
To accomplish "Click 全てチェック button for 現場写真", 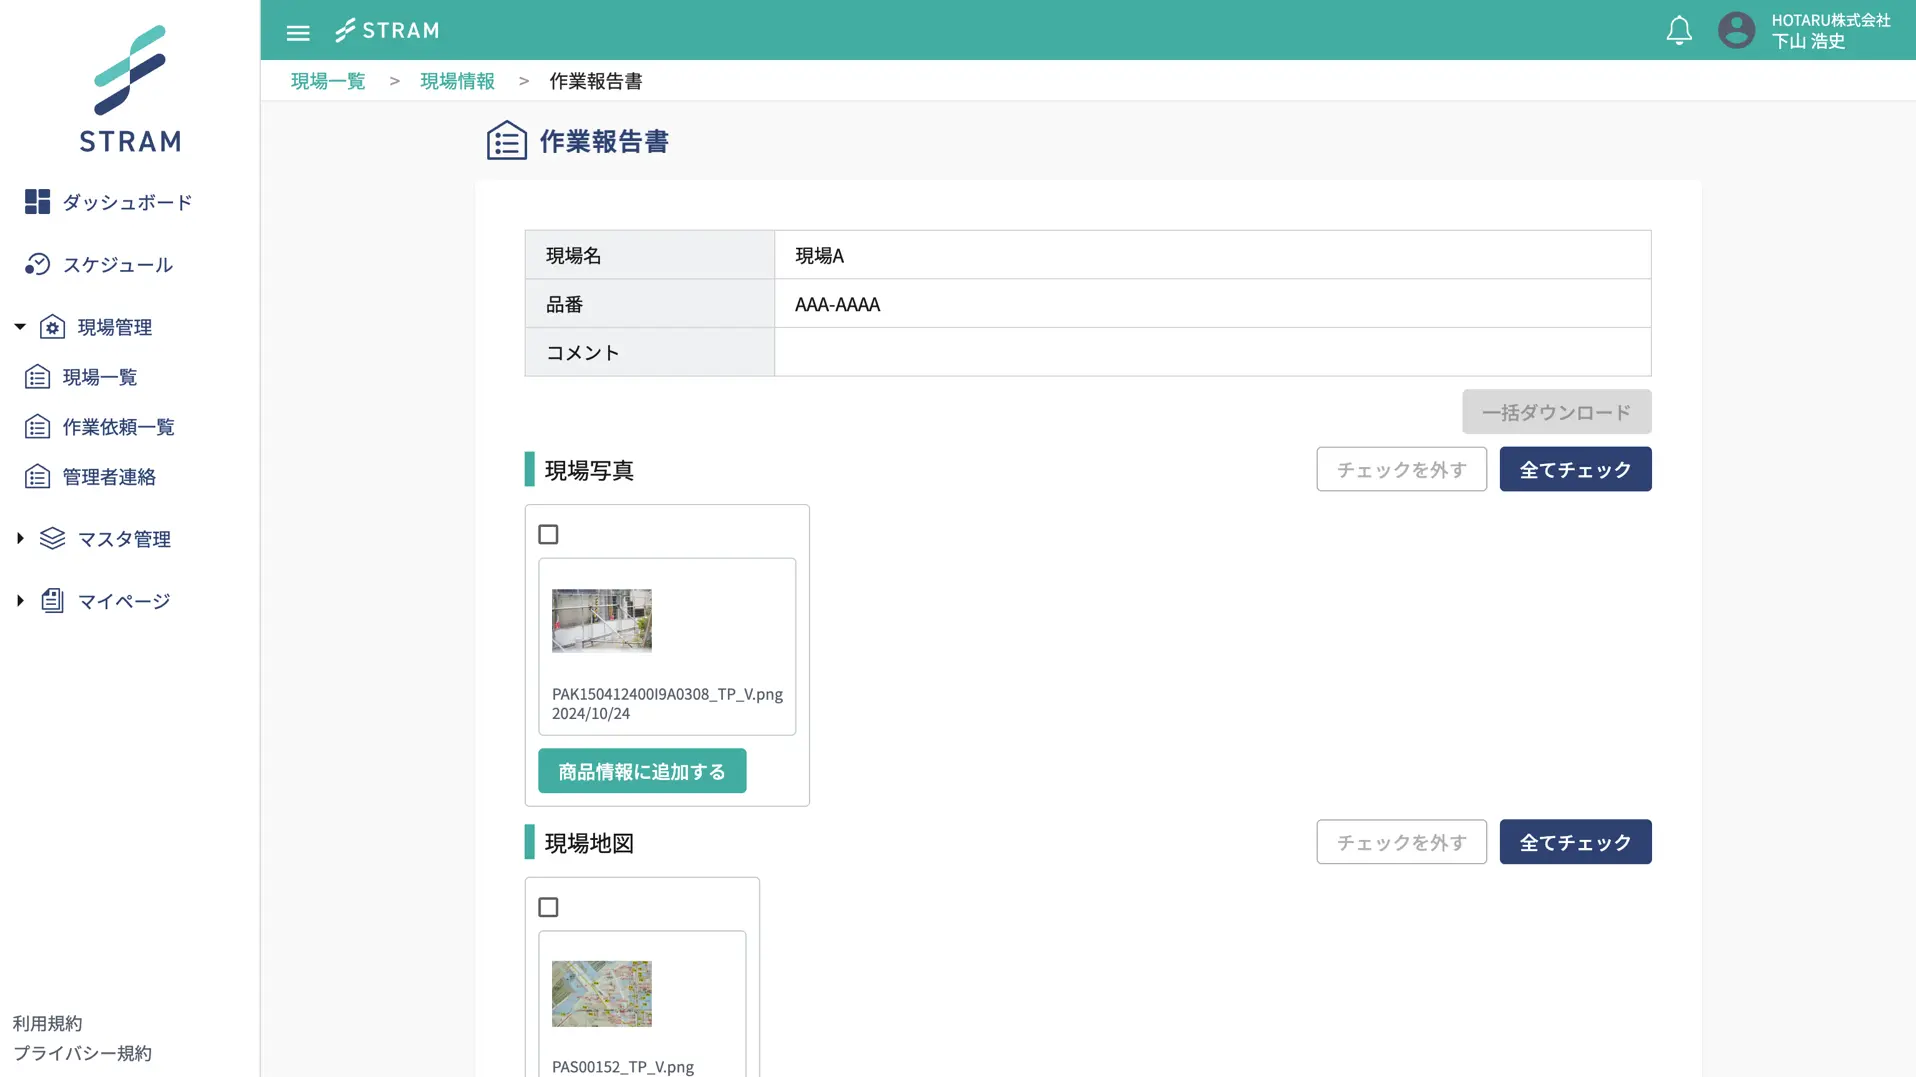I will [x=1575, y=469].
